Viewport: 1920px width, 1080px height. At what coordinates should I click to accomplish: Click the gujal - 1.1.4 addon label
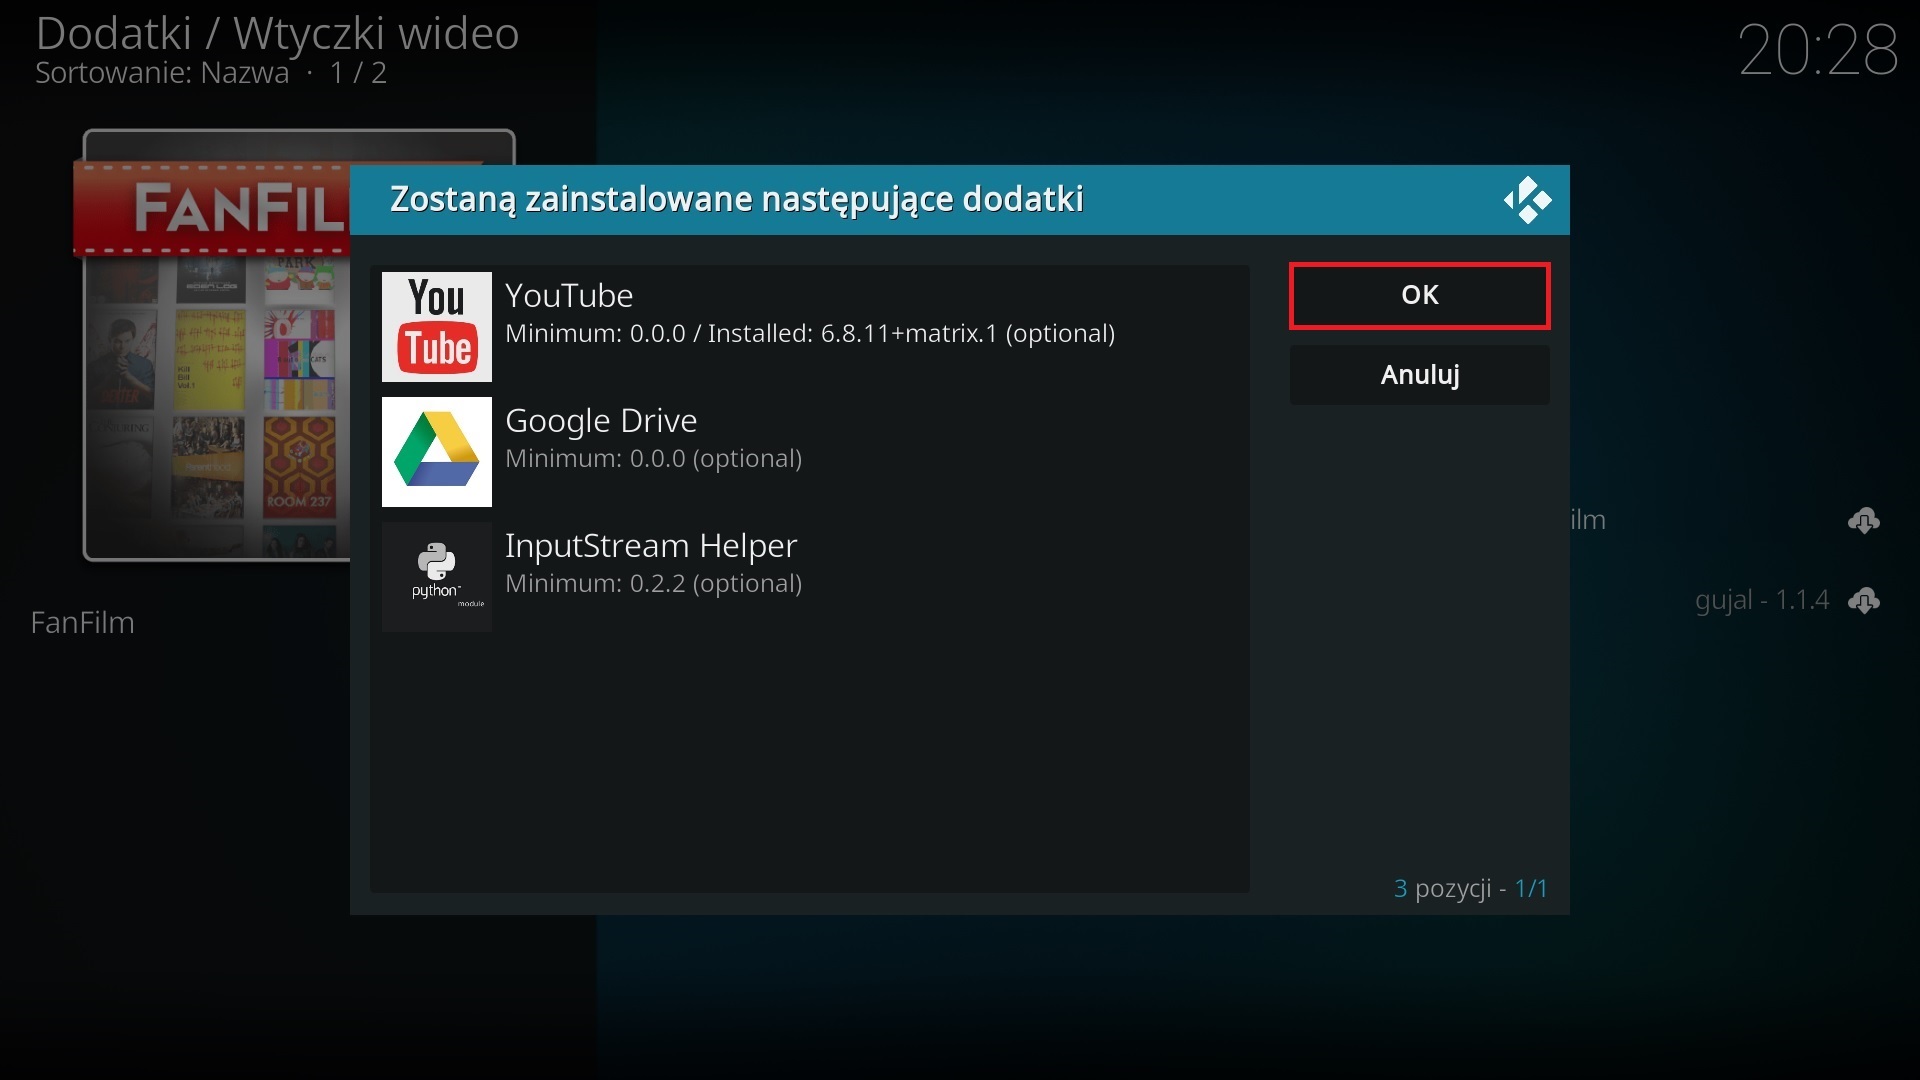1761,600
